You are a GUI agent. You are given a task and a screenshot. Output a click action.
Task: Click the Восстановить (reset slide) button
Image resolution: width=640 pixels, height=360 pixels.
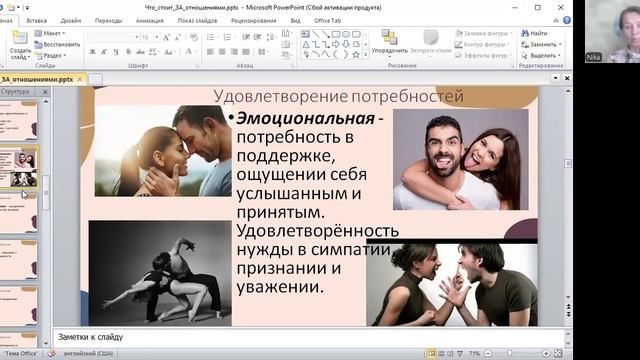[x=57, y=44]
